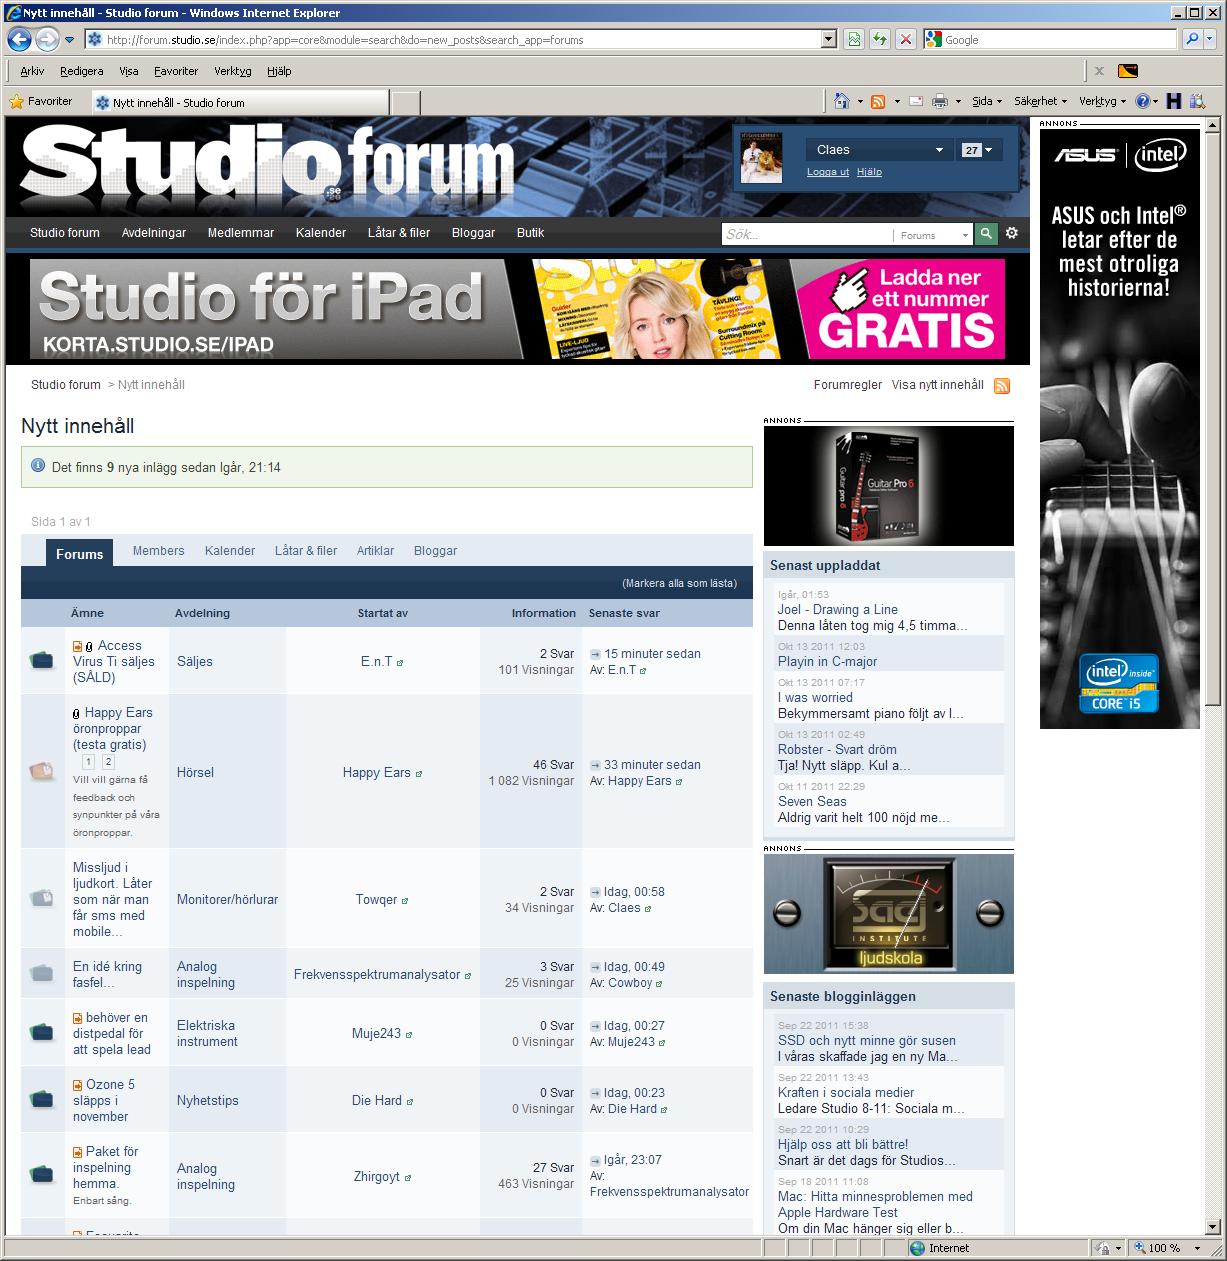This screenshot has height=1261, width=1227.
Task: Click the SAE Institute ljudskola ad banner
Action: coord(889,914)
